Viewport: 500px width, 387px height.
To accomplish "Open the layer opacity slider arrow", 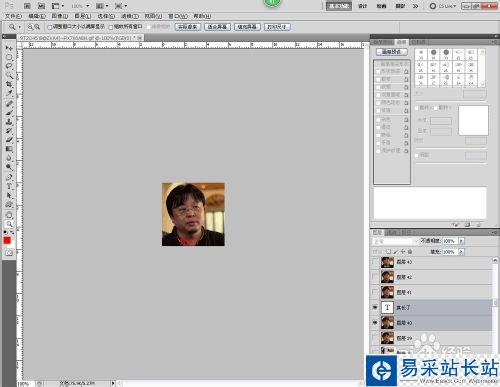I will 461,241.
